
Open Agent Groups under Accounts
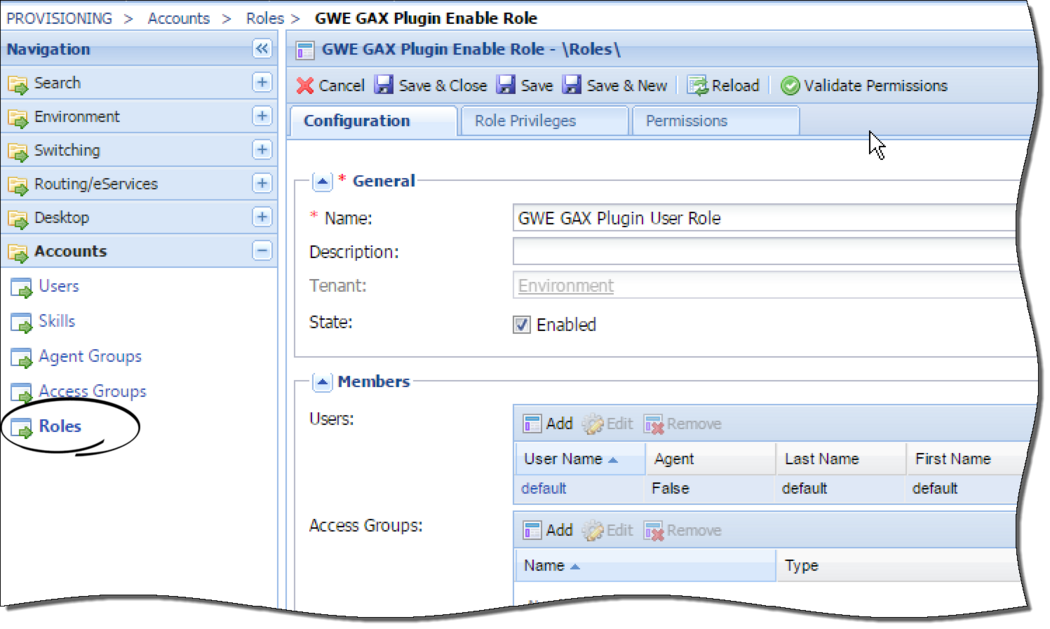(90, 356)
